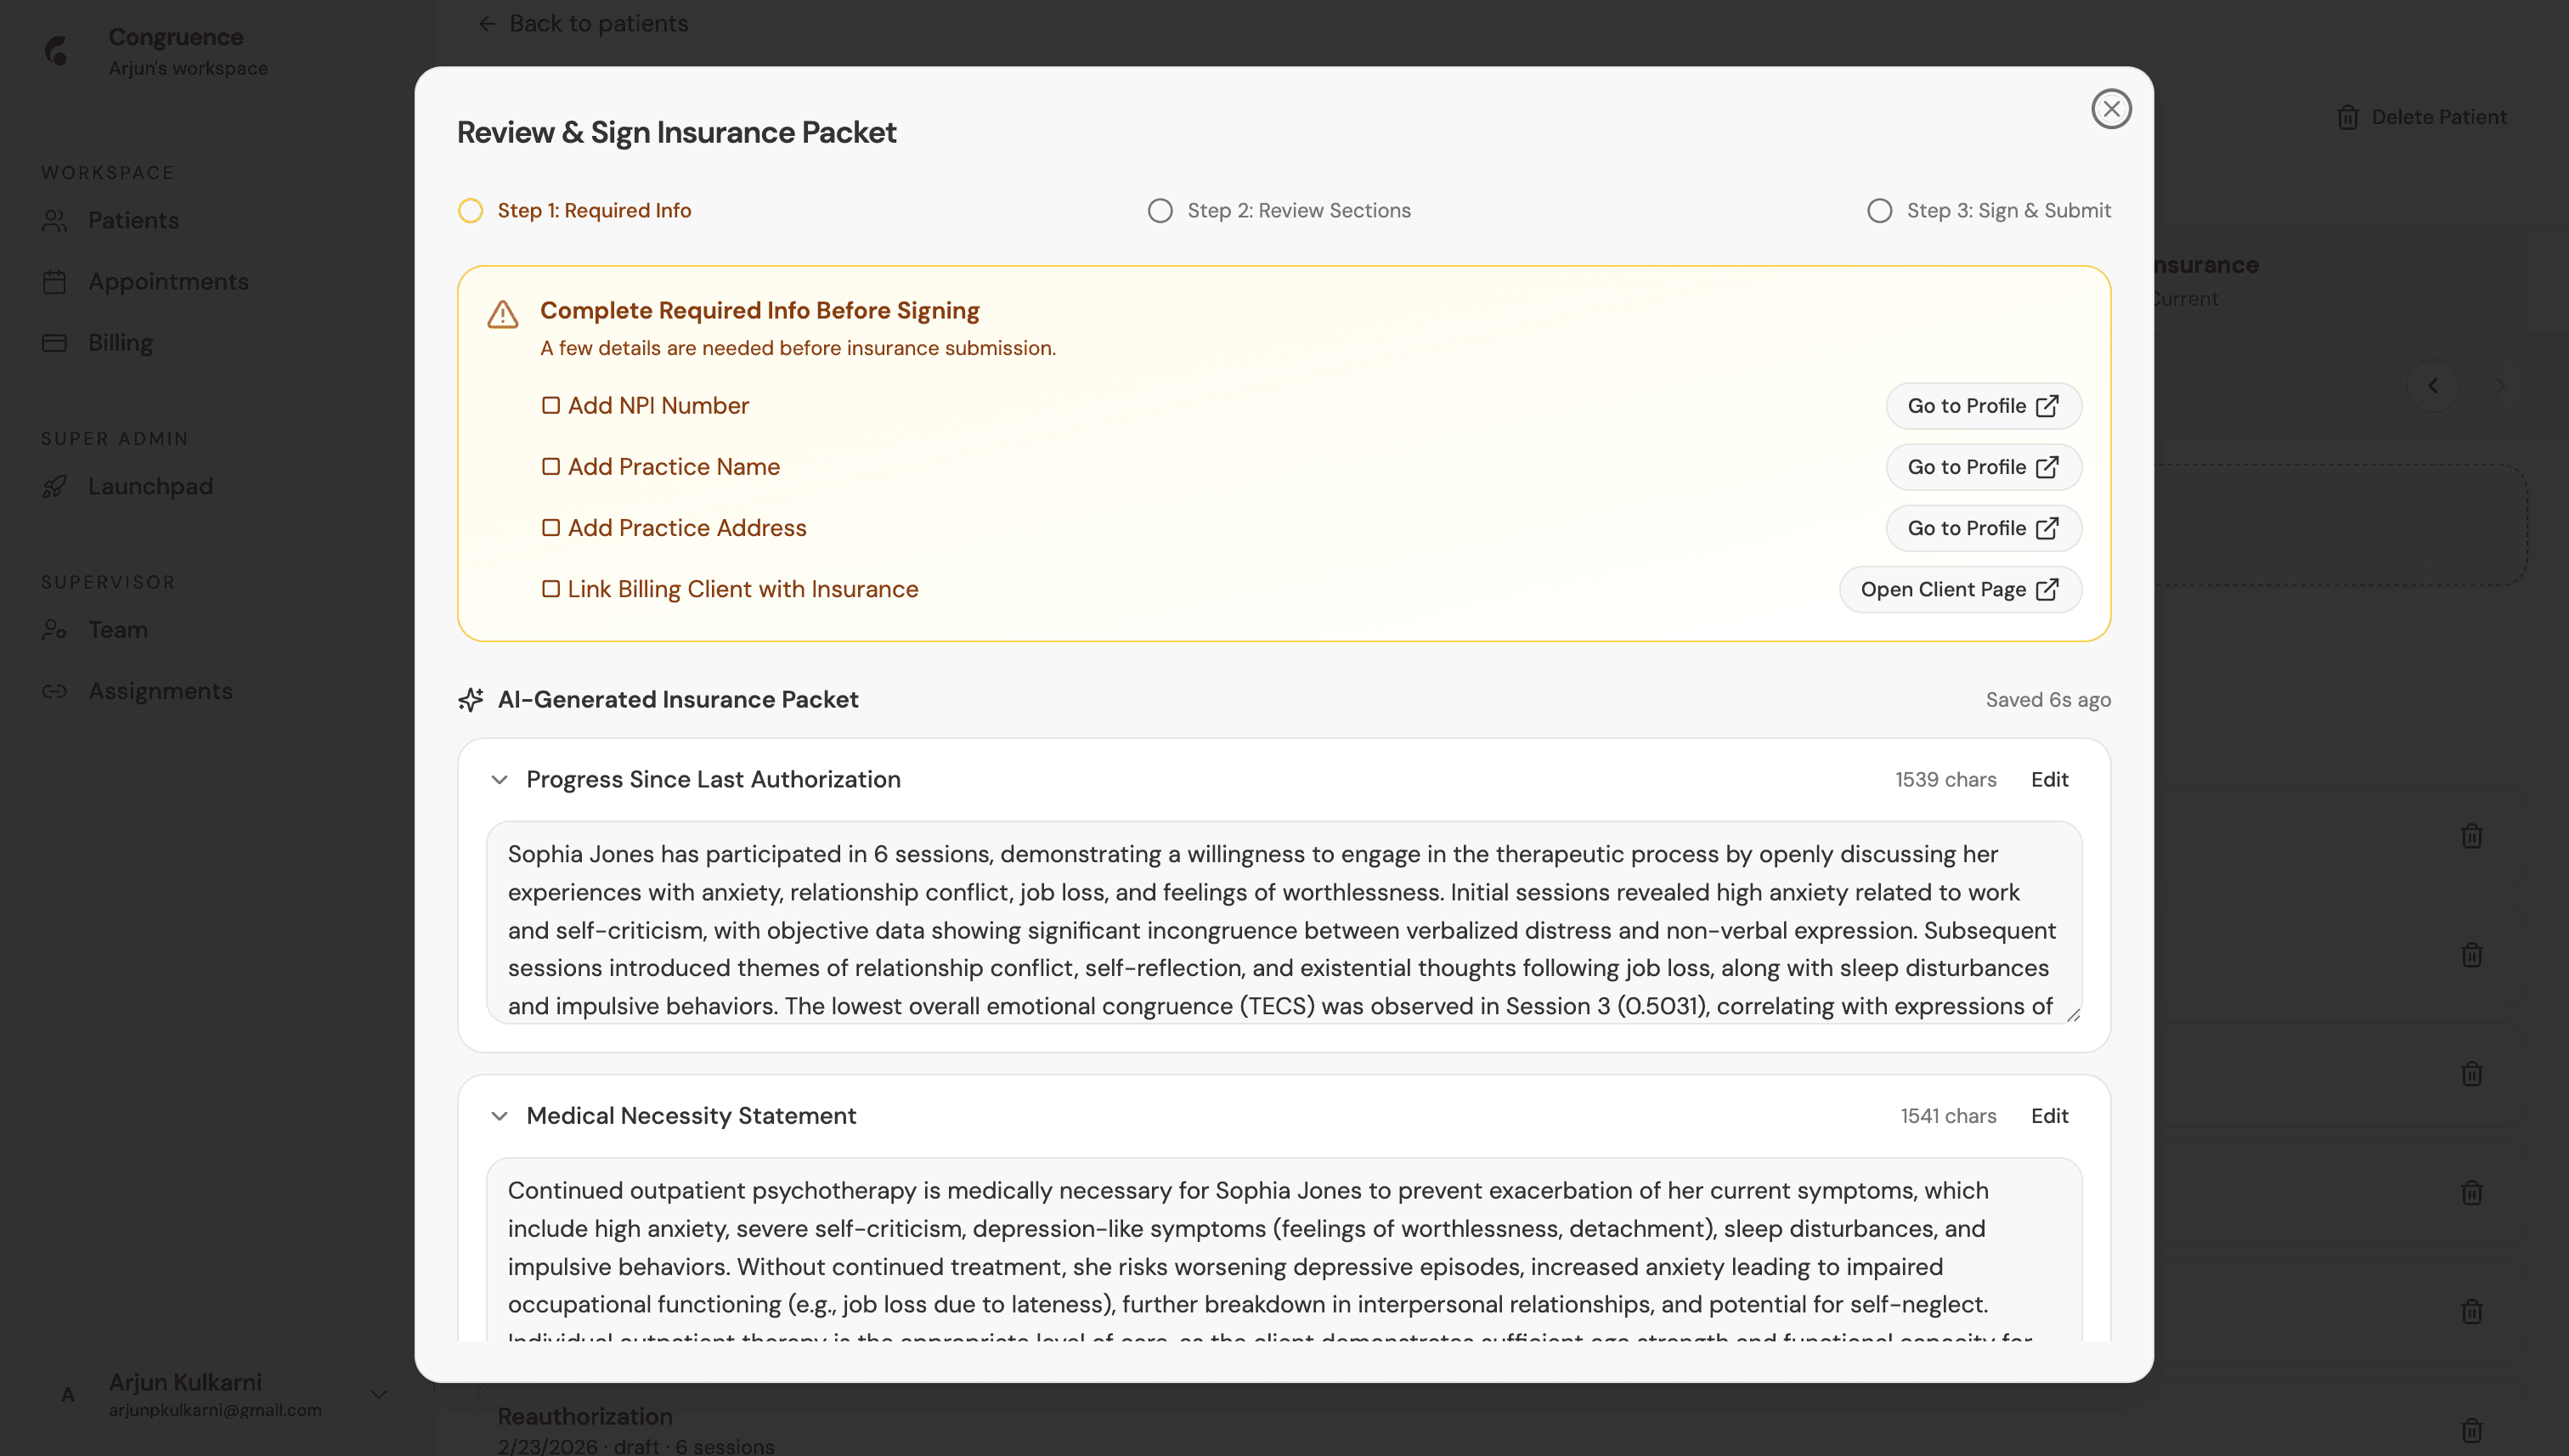Viewport: 2569px width, 1456px height.
Task: Click the Launchpad rocket icon
Action: pyautogui.click(x=55, y=487)
